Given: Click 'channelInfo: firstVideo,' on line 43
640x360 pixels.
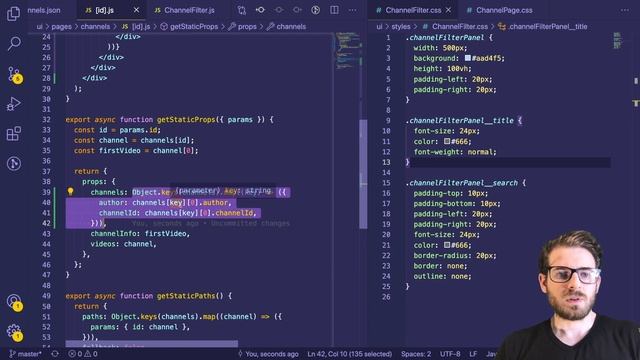Looking at the screenshot, I should coord(140,234).
